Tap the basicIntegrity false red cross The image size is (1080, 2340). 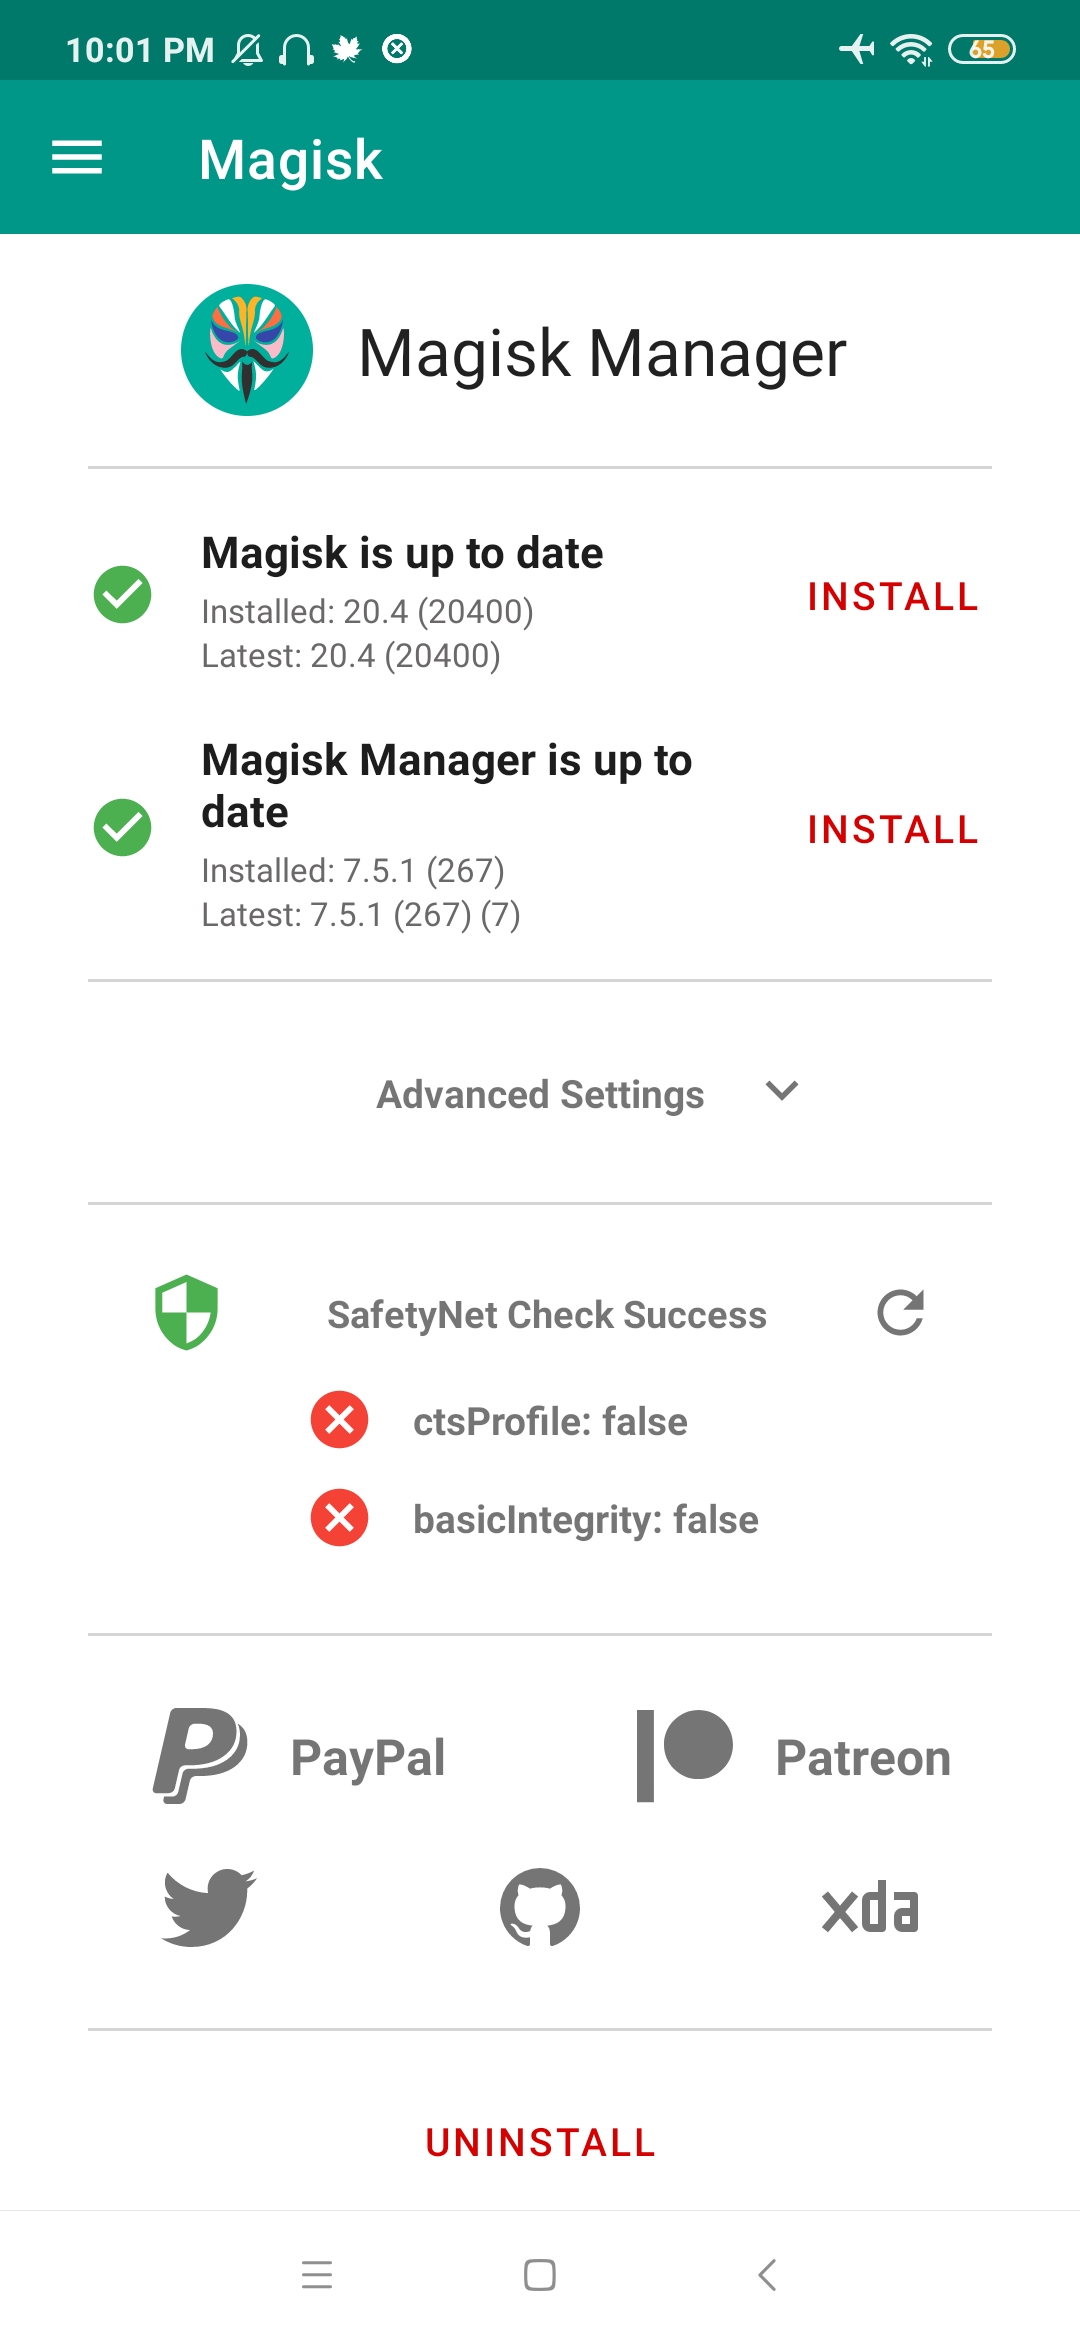340,1517
